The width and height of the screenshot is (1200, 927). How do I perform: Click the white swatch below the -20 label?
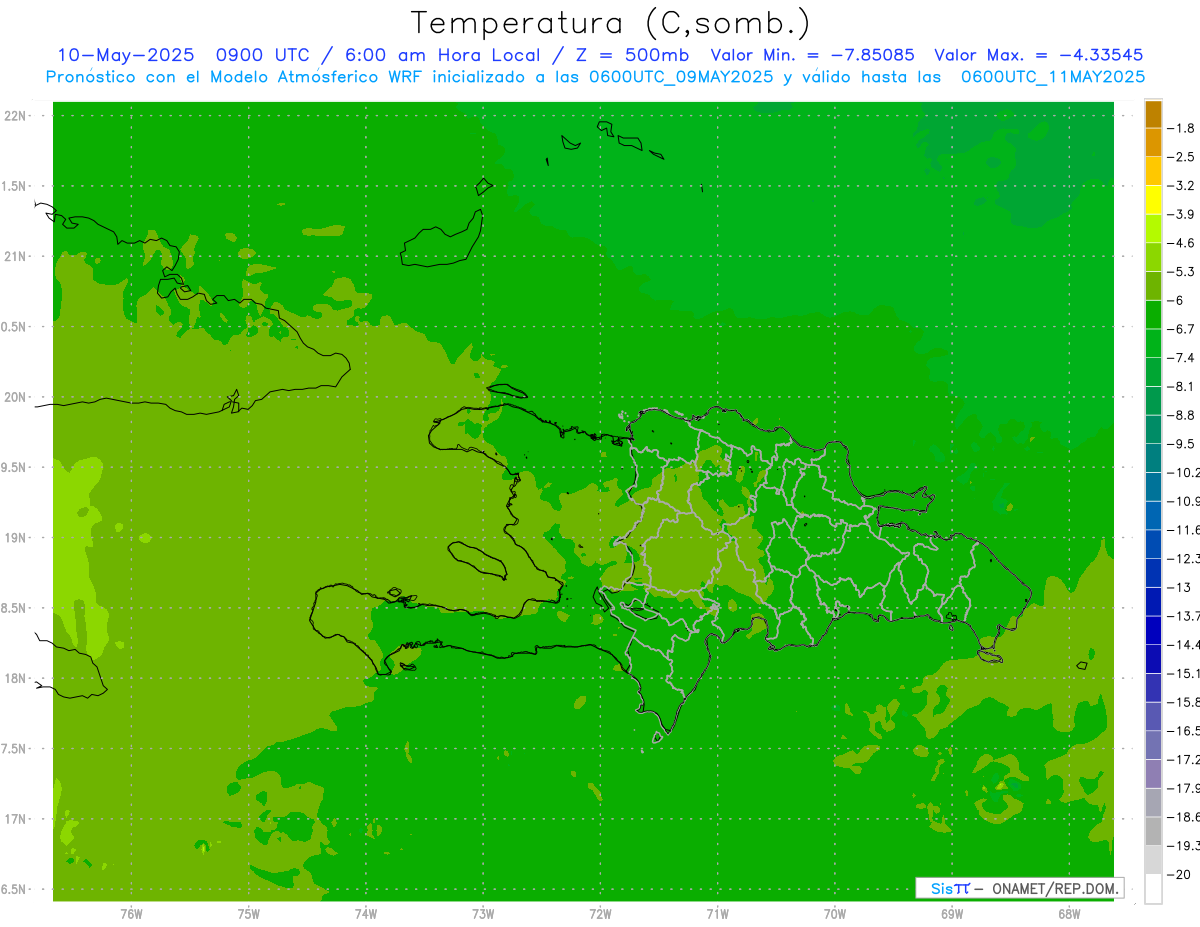click(1153, 888)
